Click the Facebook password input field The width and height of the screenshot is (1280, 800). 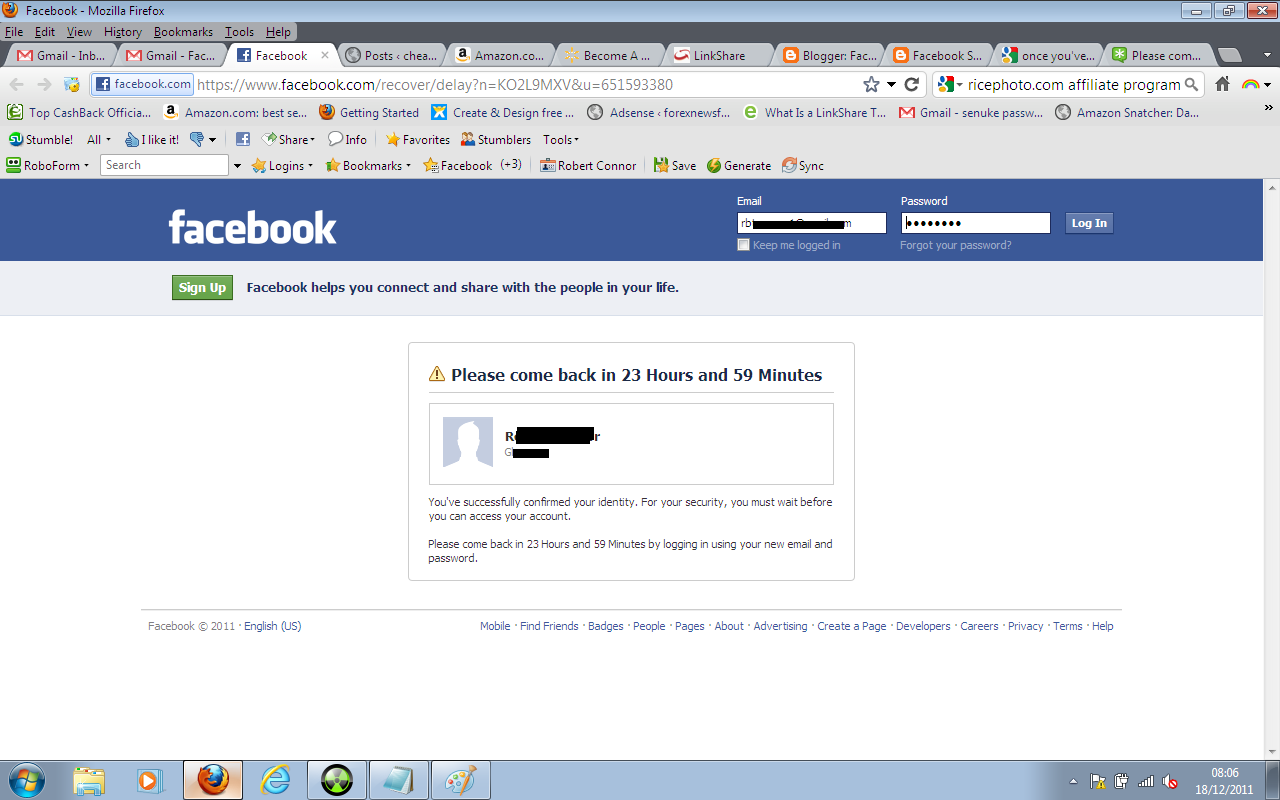pyautogui.click(x=976, y=223)
